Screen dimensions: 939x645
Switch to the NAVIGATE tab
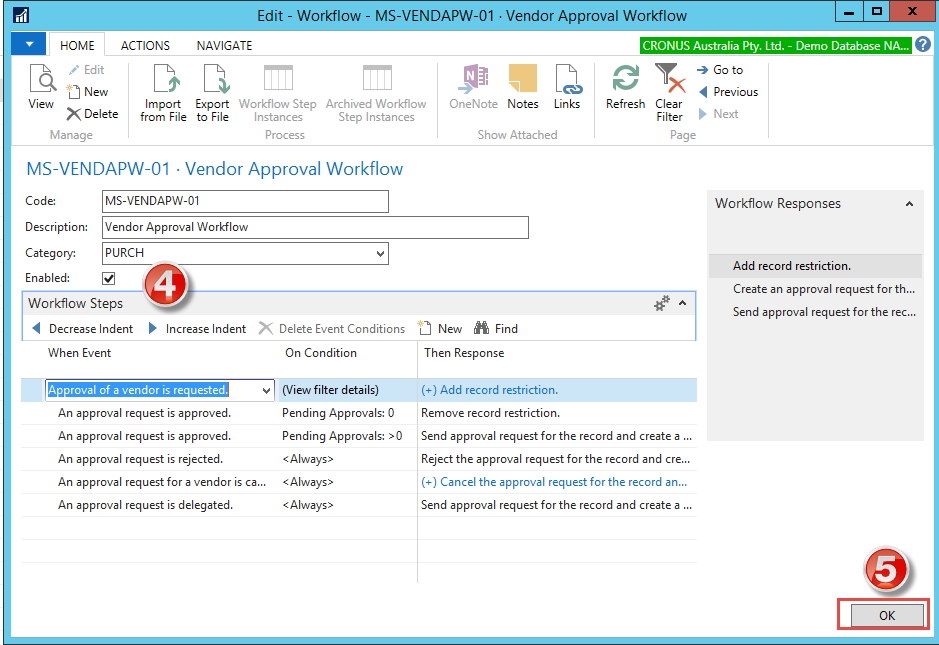coord(223,45)
